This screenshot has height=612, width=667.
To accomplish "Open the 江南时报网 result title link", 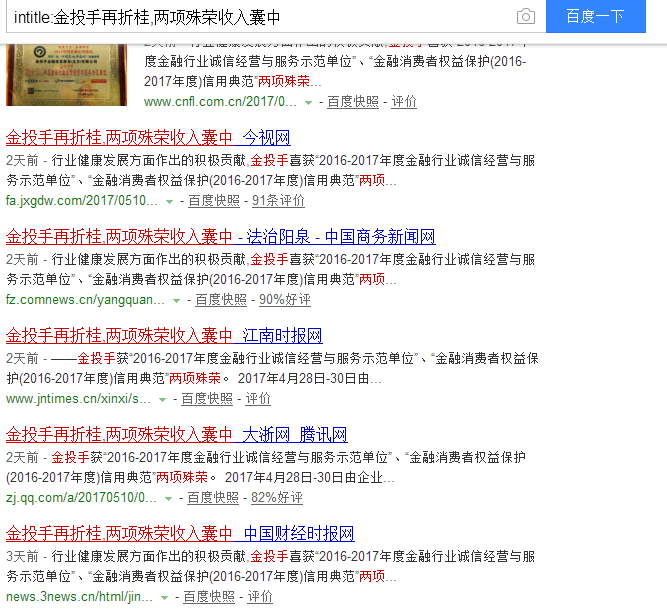I will point(164,336).
